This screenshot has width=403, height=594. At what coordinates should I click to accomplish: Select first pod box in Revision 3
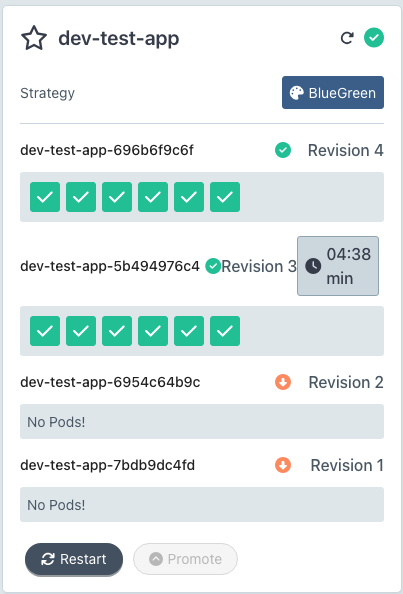[x=45, y=331]
